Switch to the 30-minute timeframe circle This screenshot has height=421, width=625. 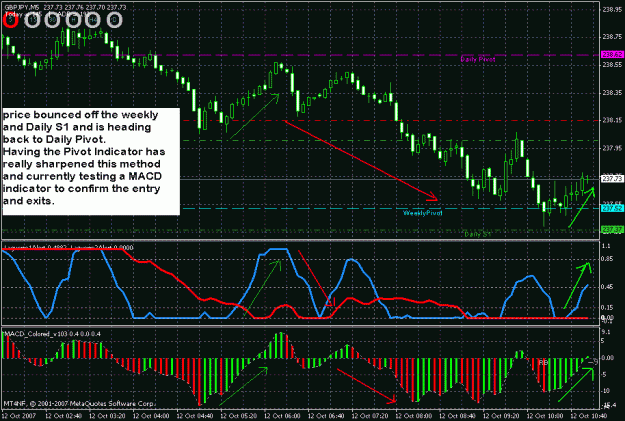[52, 20]
